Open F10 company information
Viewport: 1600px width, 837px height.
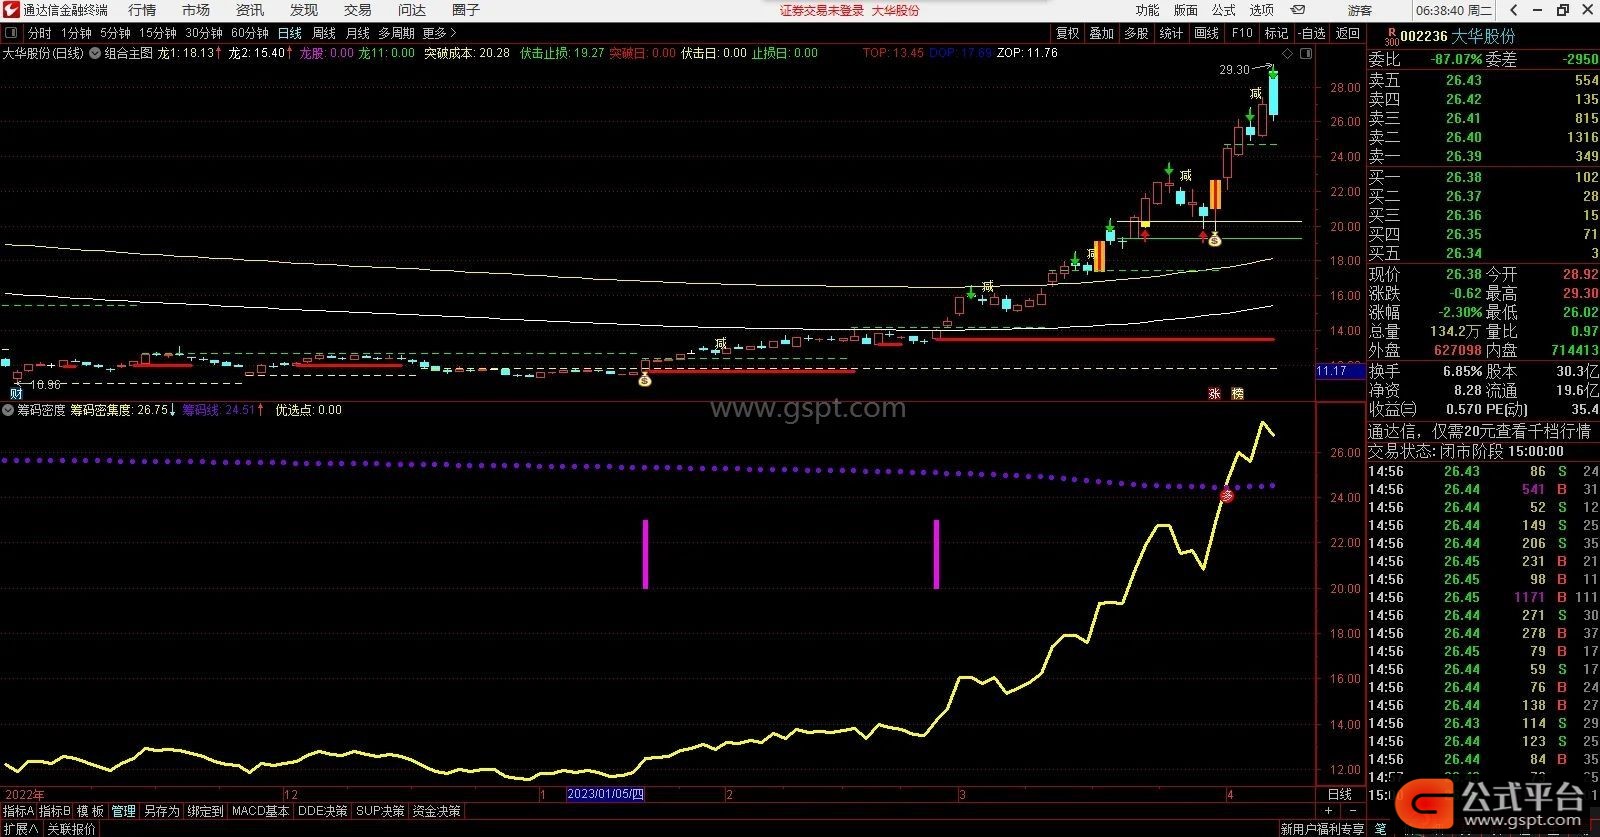1242,33
